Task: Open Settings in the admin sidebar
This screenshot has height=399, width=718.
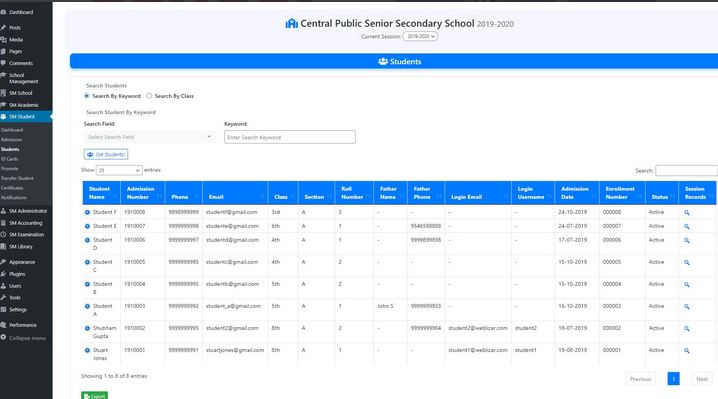Action: pos(18,310)
